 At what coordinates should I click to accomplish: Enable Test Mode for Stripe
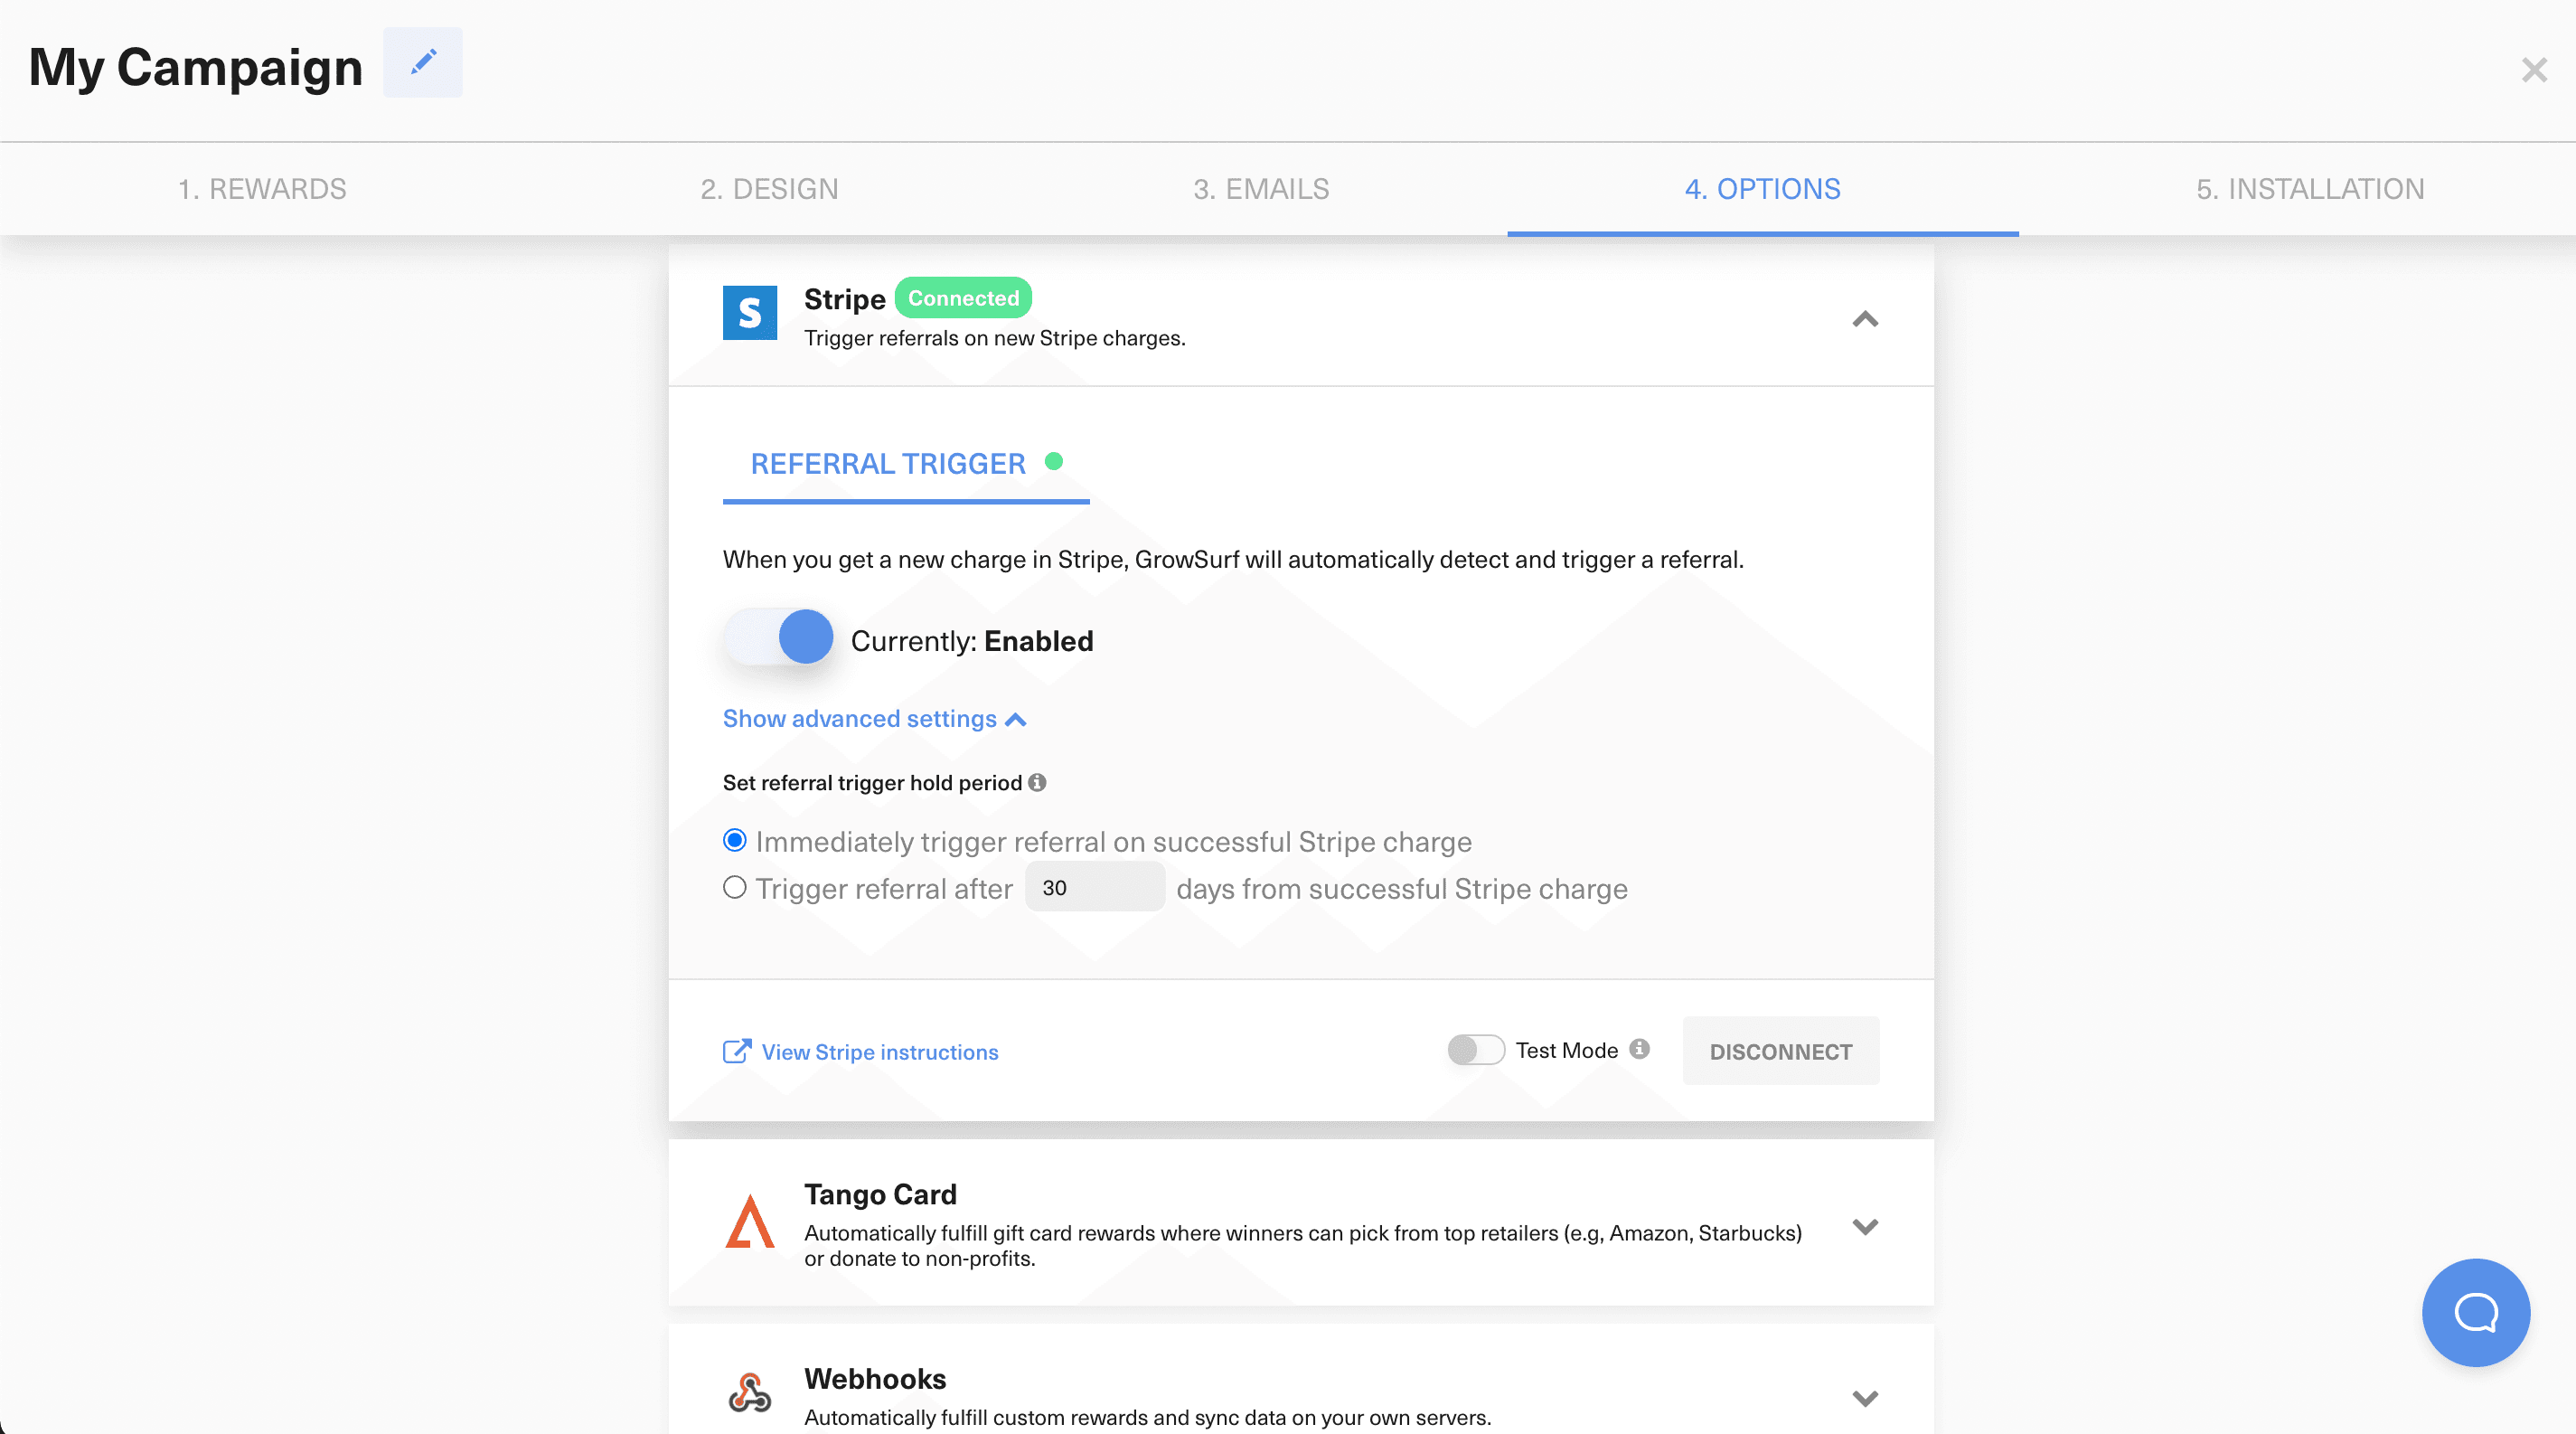click(x=1475, y=1049)
